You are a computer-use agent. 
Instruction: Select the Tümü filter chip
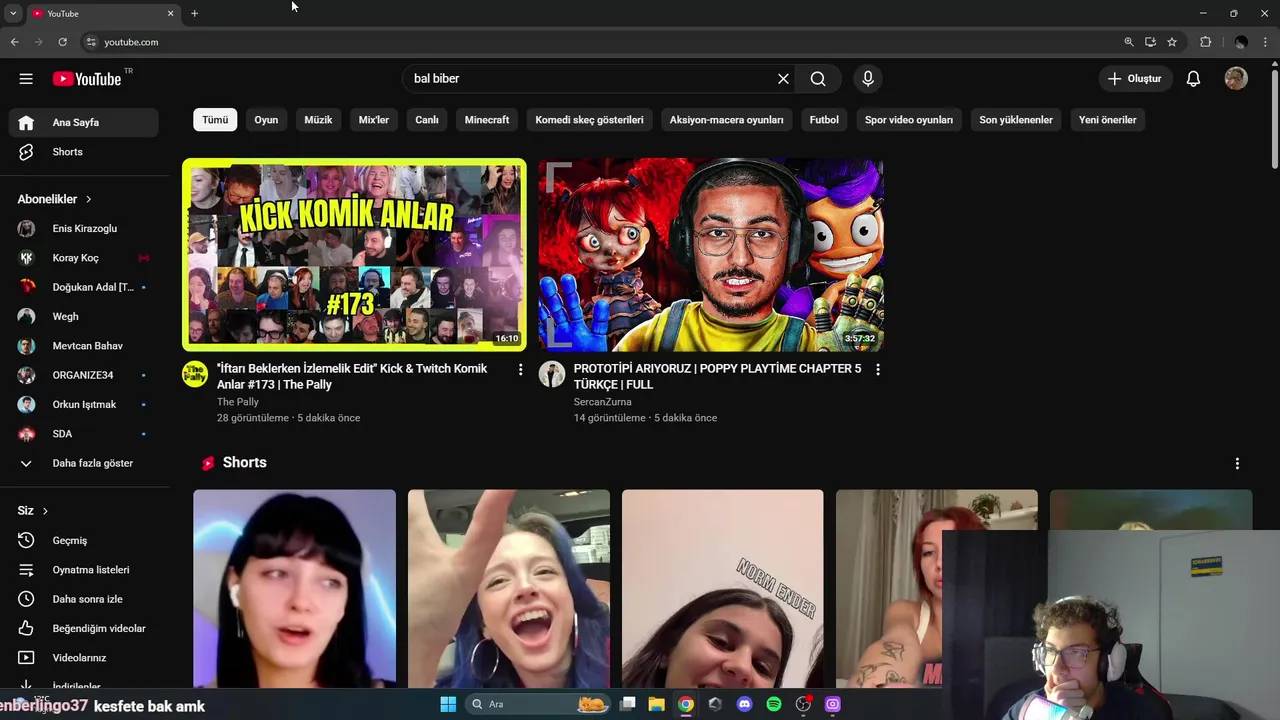coord(215,120)
